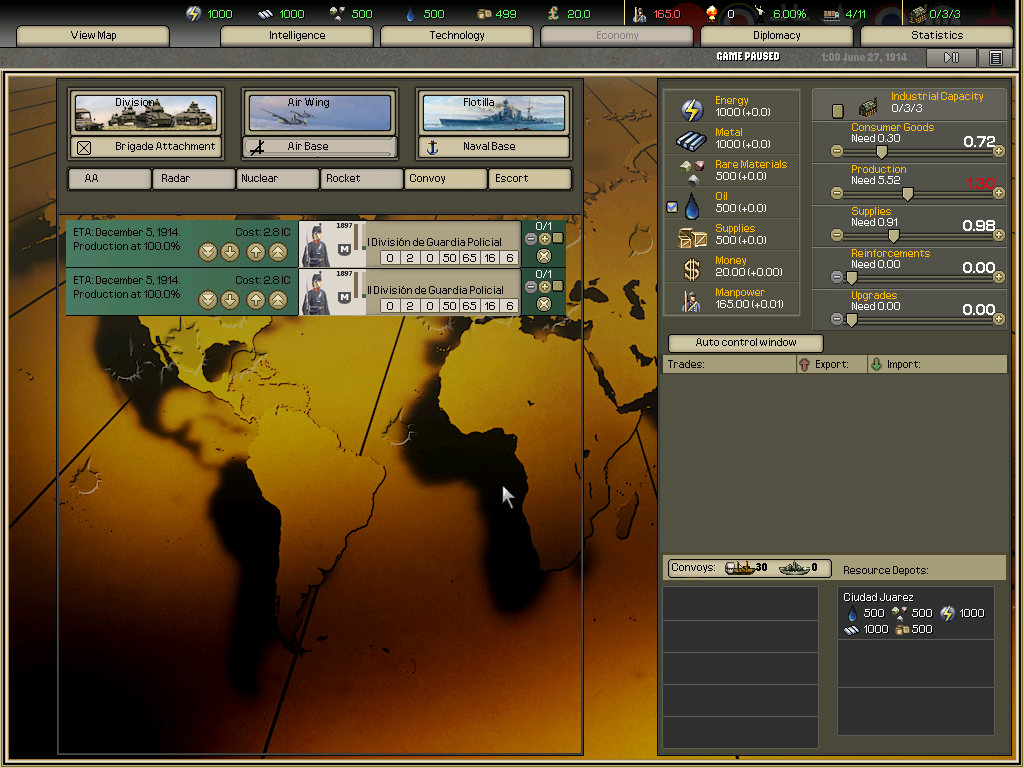Click plus icon on Consumer Goods slider
The image size is (1024, 768).
point(998,151)
